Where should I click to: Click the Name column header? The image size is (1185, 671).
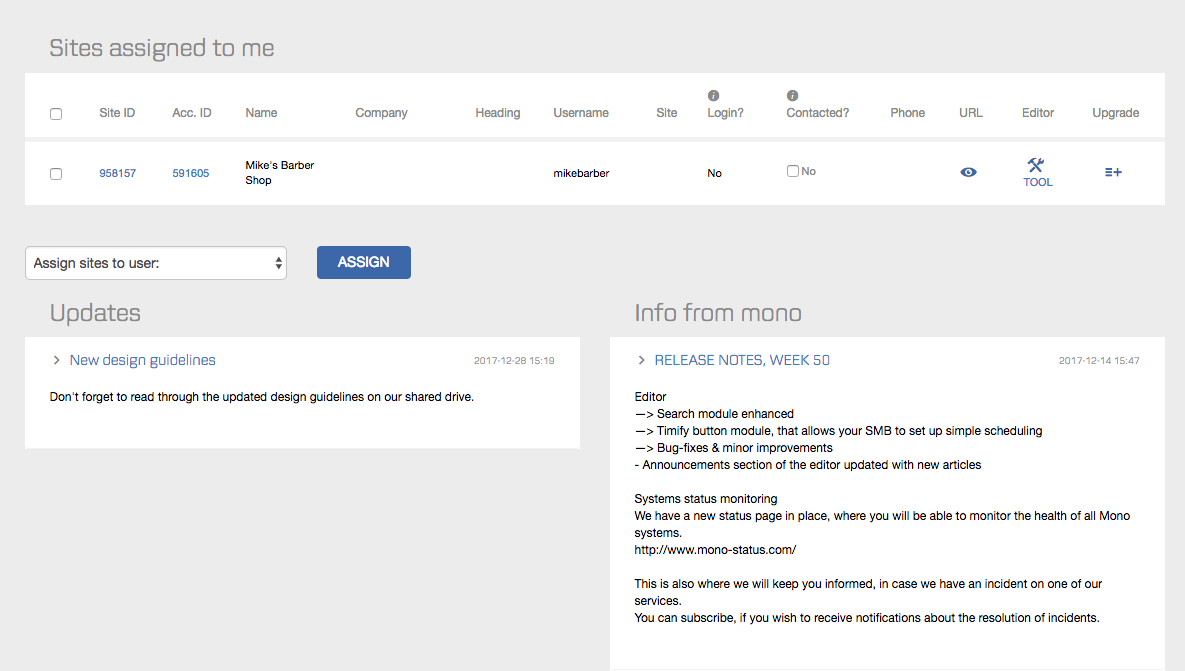[x=261, y=112]
